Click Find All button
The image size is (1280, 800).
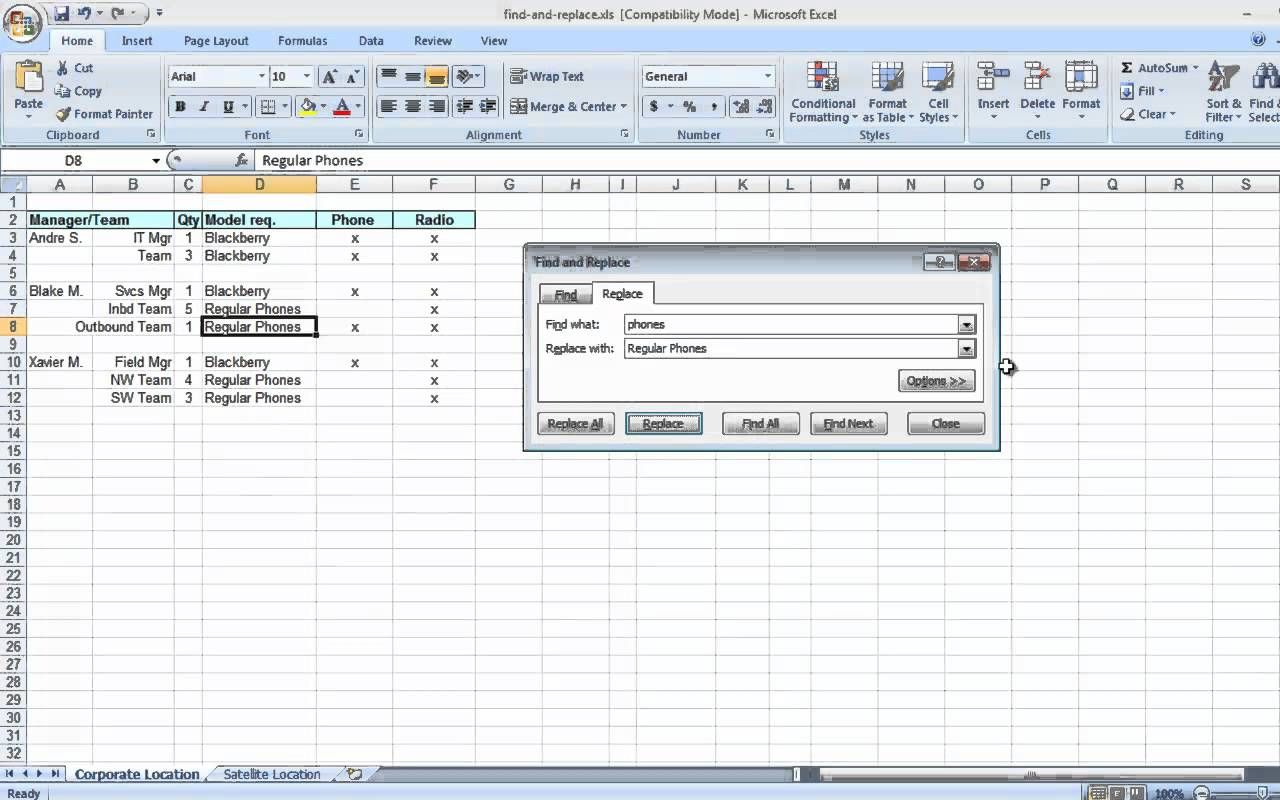(760, 424)
